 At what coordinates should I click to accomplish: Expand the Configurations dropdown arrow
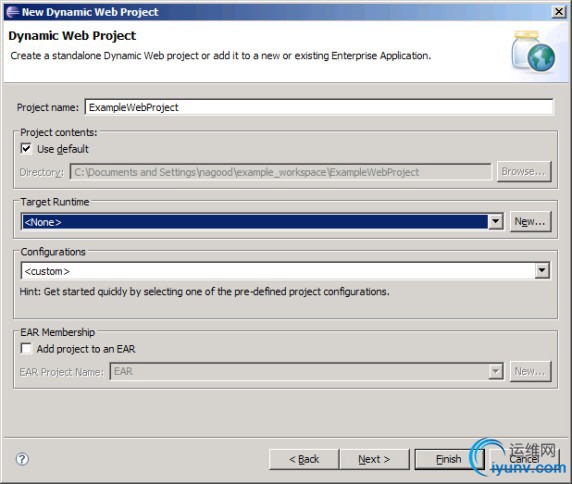542,270
